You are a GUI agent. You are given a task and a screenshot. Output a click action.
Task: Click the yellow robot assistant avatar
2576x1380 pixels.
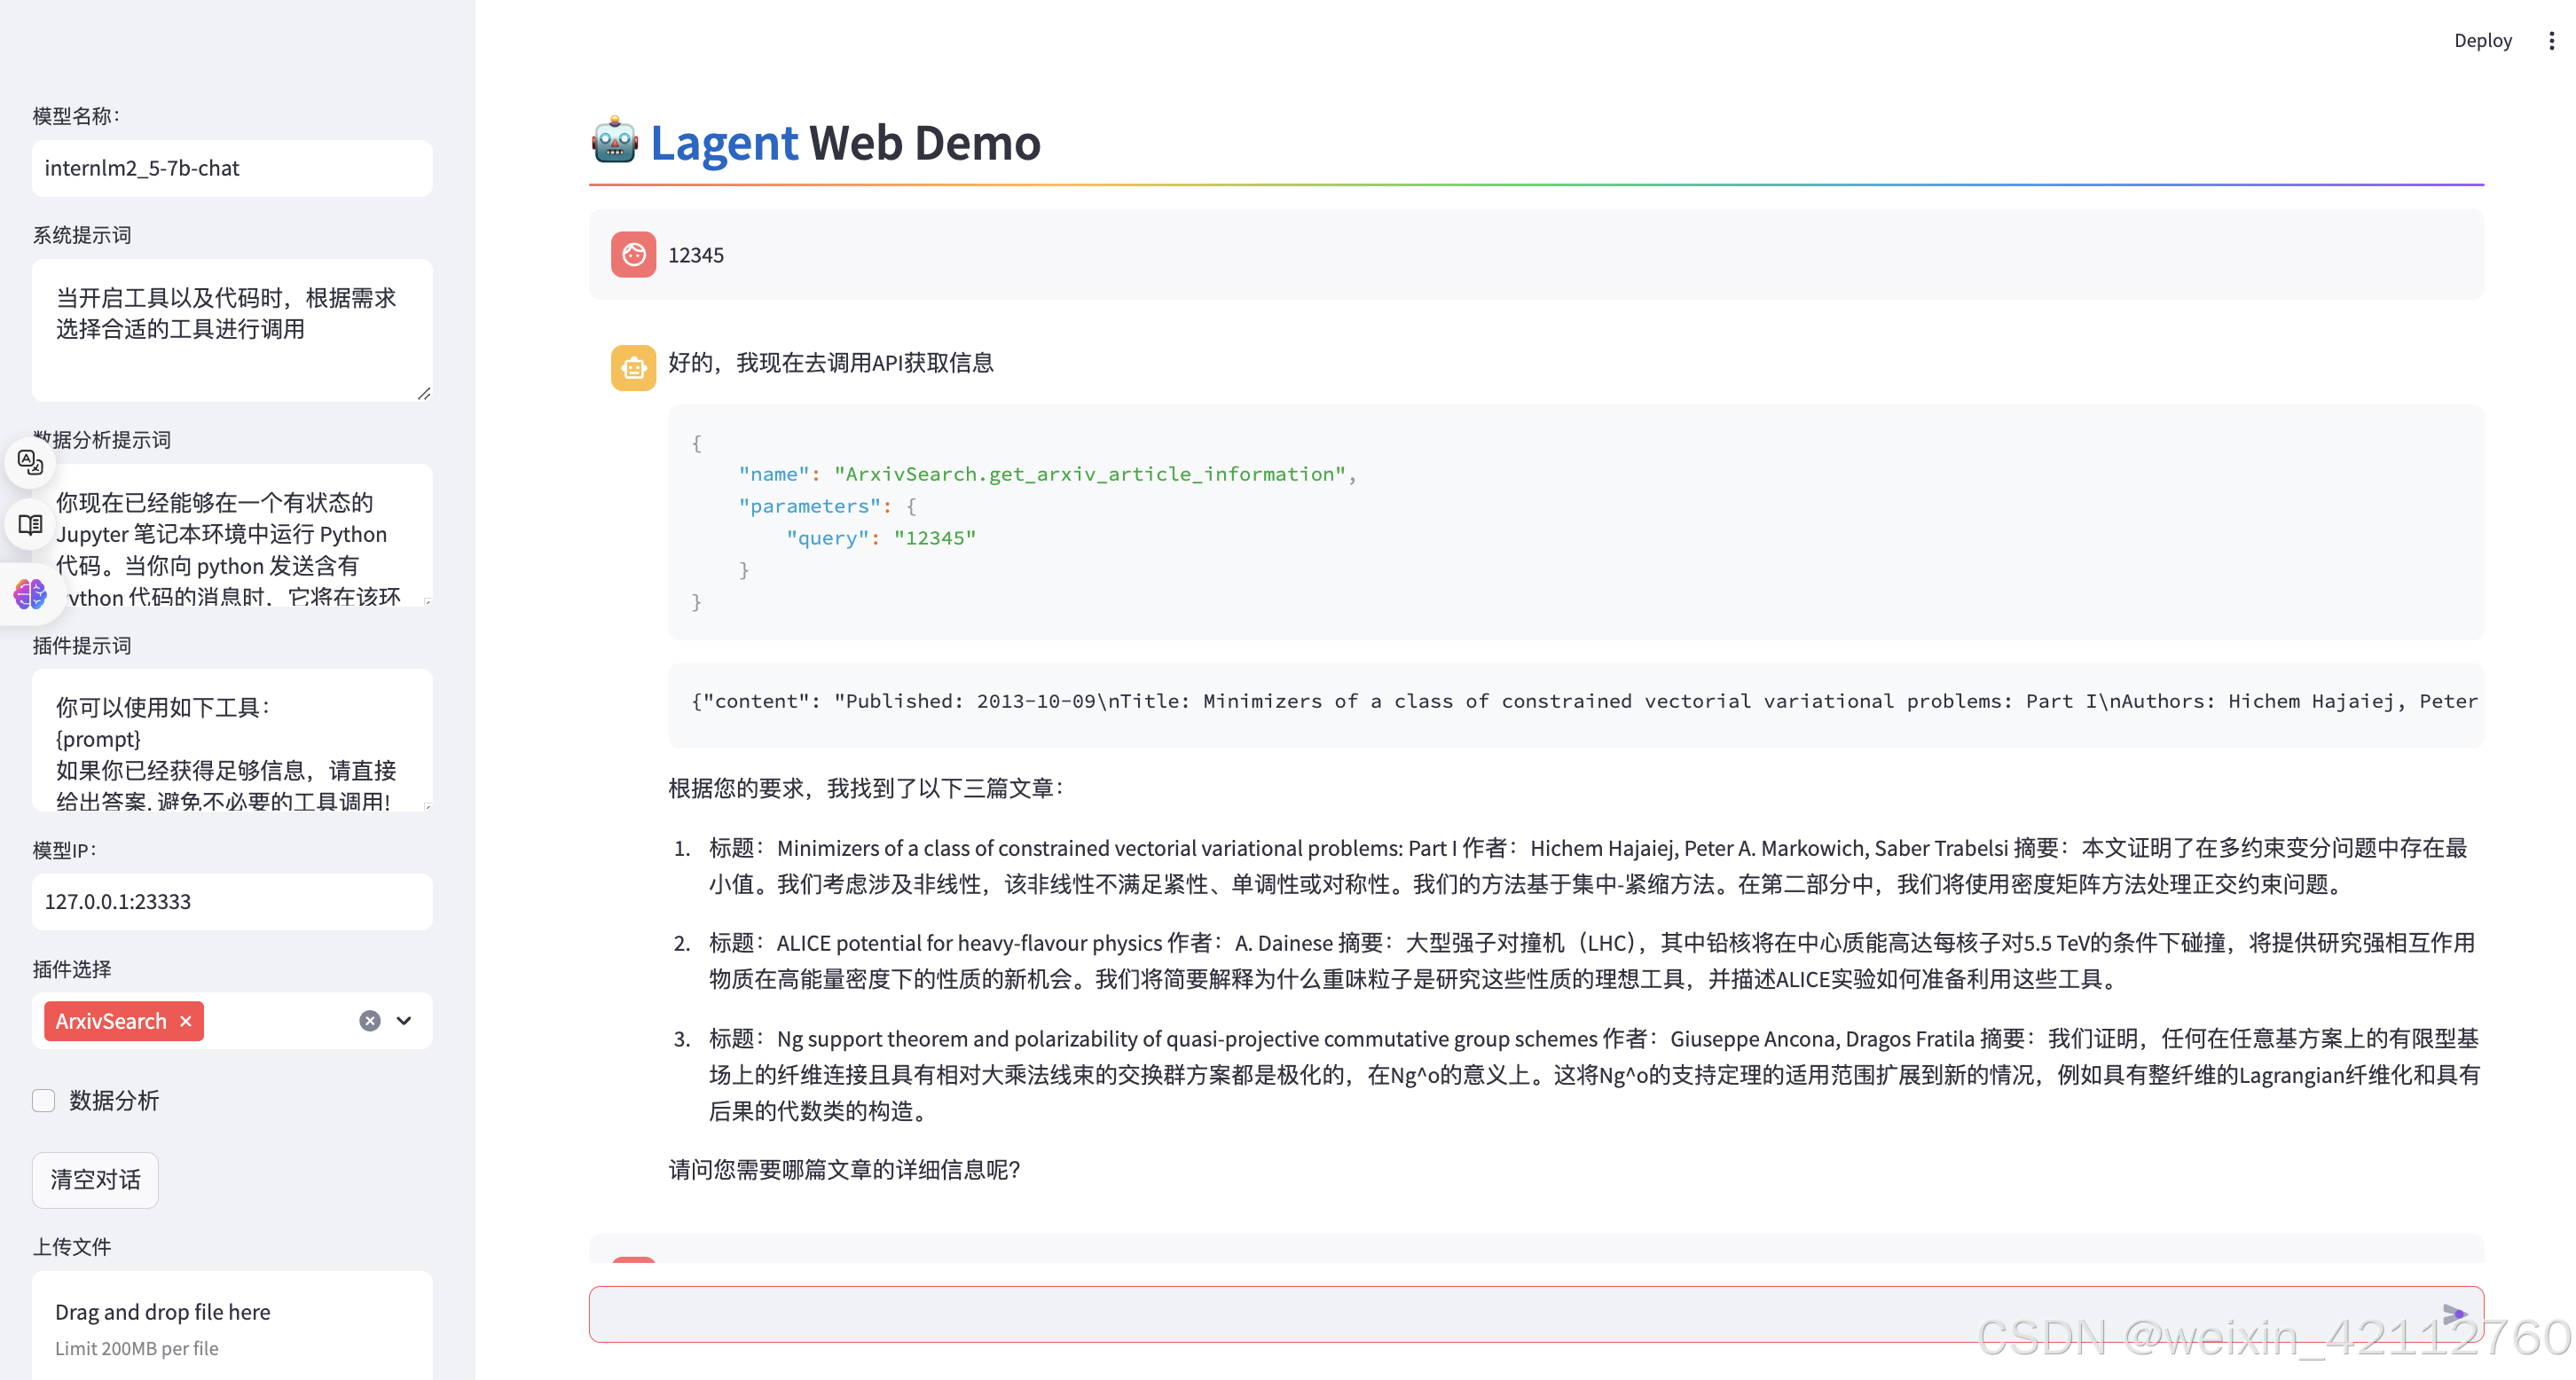[x=633, y=368]
